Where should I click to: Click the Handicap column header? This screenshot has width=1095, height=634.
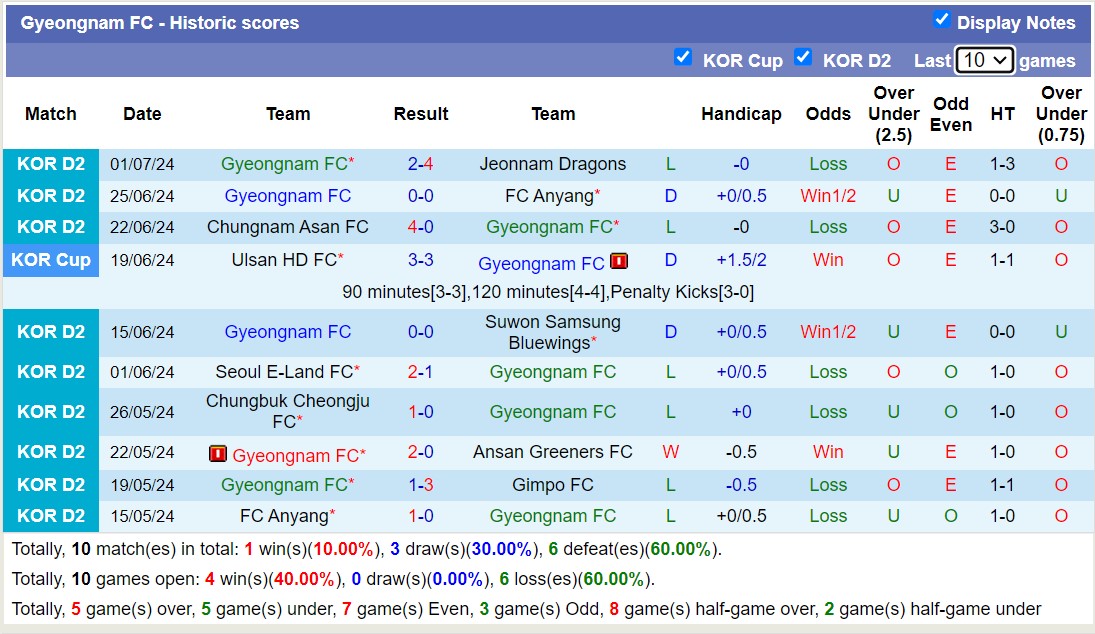point(741,114)
